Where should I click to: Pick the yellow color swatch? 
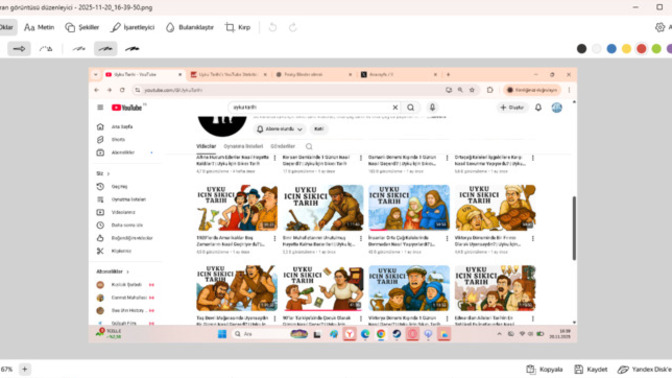[627, 49]
